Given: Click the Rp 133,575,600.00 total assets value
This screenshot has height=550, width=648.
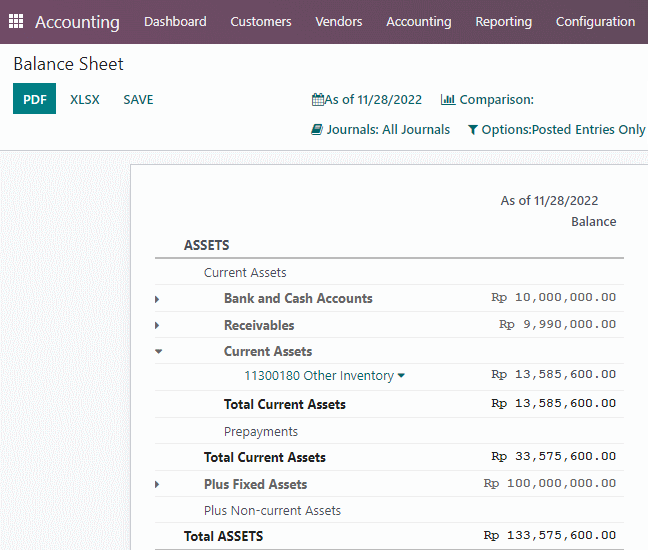Looking at the screenshot, I should pyautogui.click(x=550, y=535).
